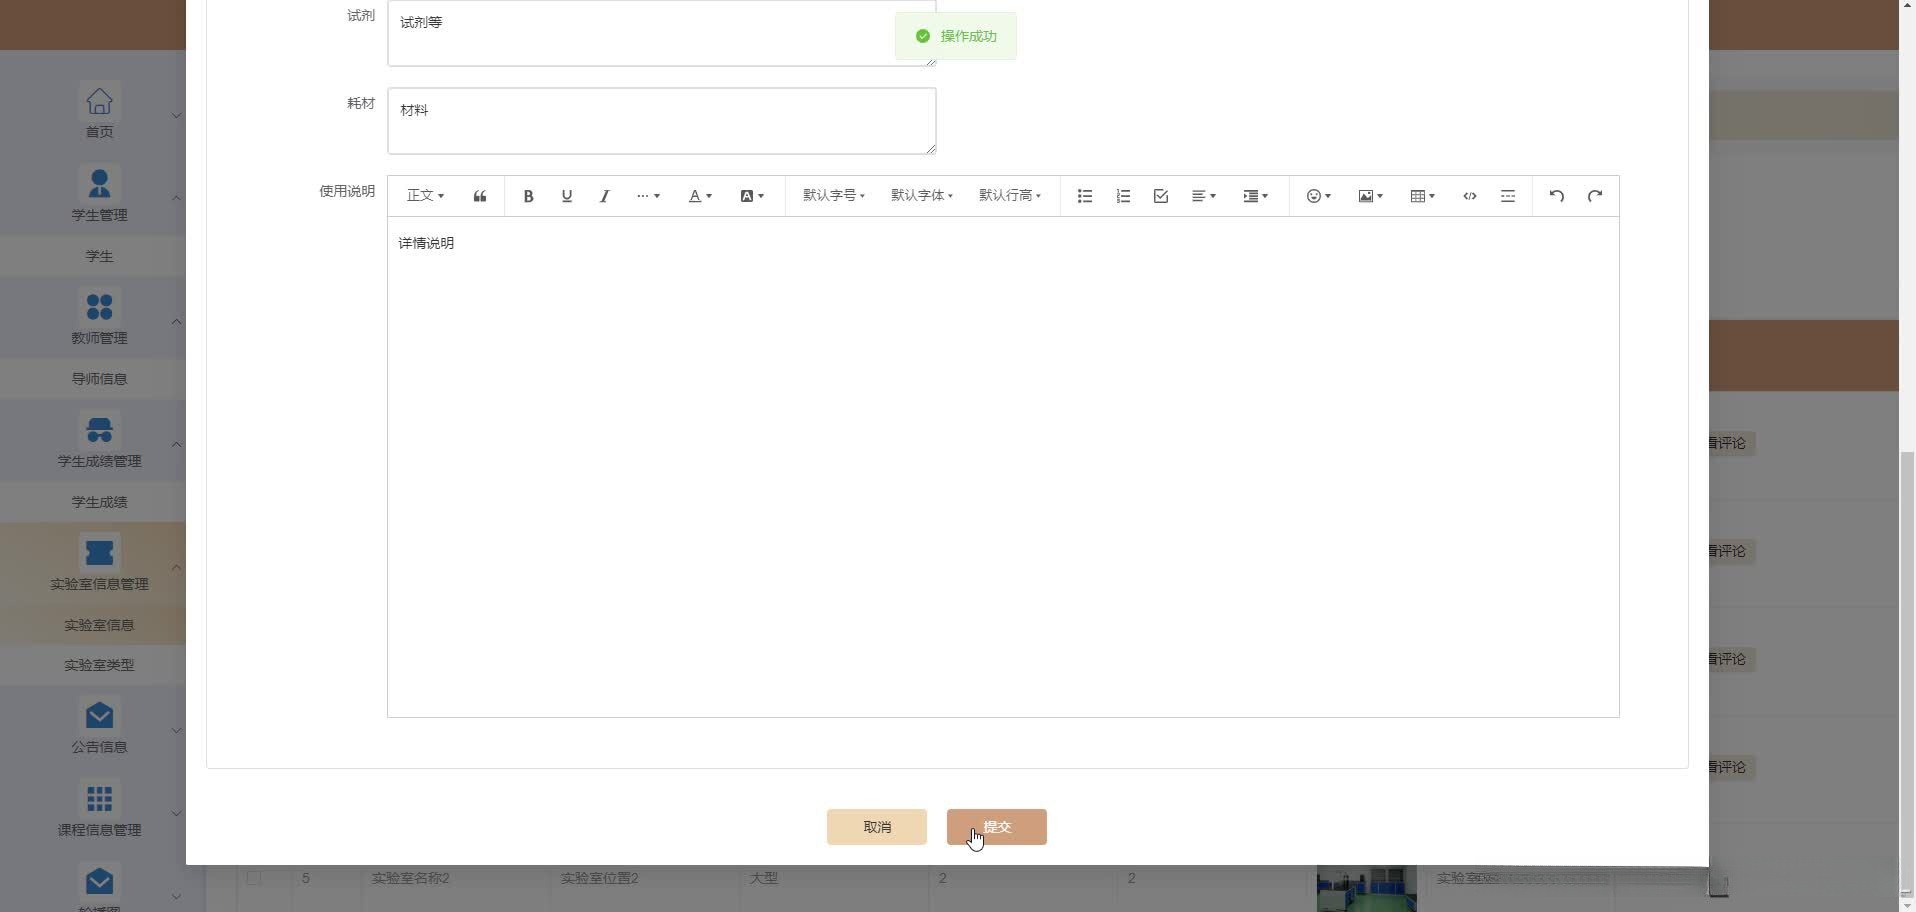Screen dimensions: 1916x912
Task: Click the 实验室位置2 table cell
Action: click(599, 878)
